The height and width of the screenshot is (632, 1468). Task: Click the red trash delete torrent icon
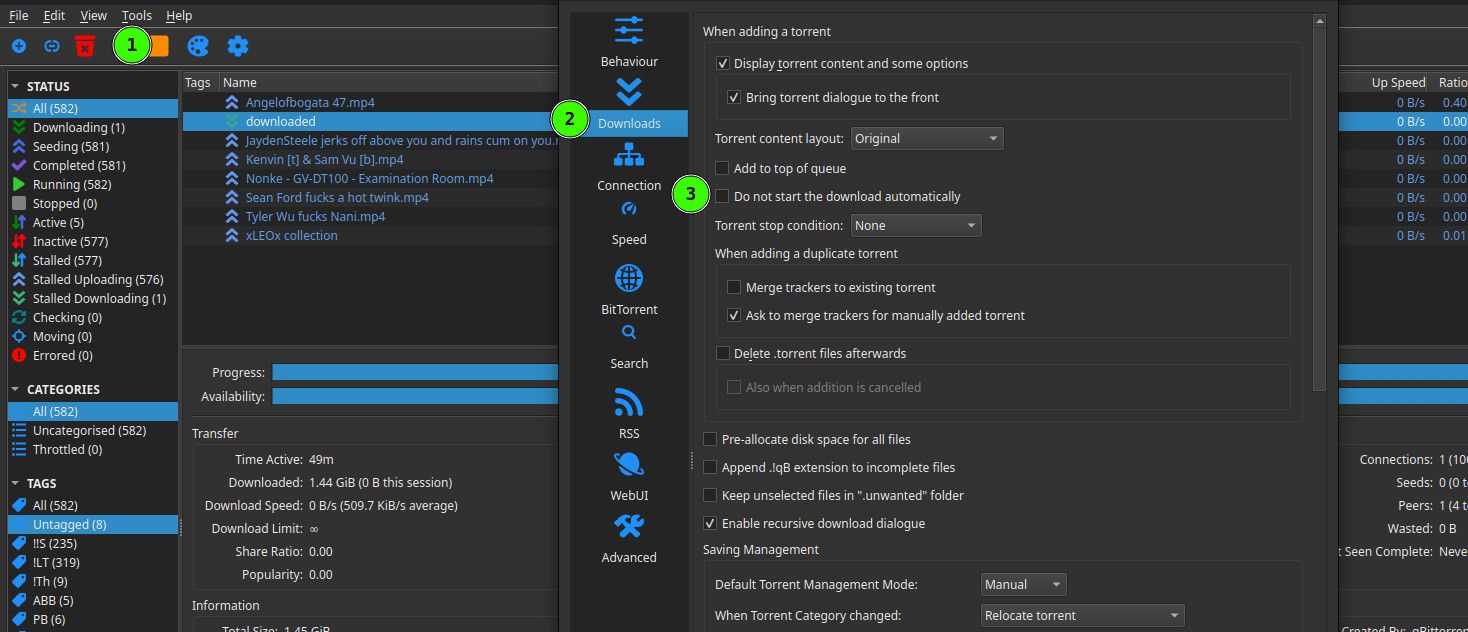click(85, 46)
